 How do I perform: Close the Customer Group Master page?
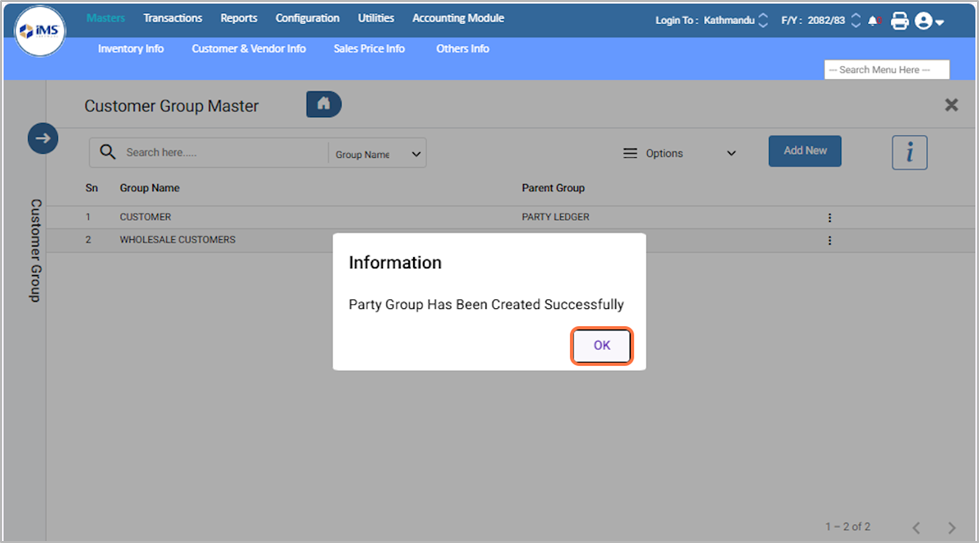click(x=951, y=105)
